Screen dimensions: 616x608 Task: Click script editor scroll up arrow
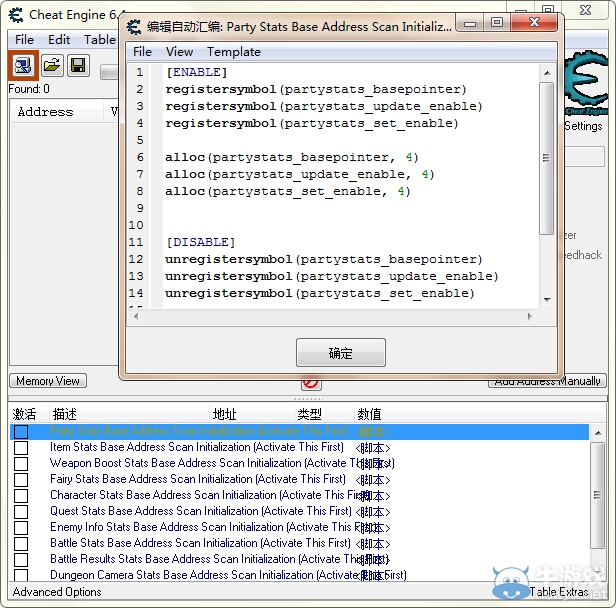point(547,73)
